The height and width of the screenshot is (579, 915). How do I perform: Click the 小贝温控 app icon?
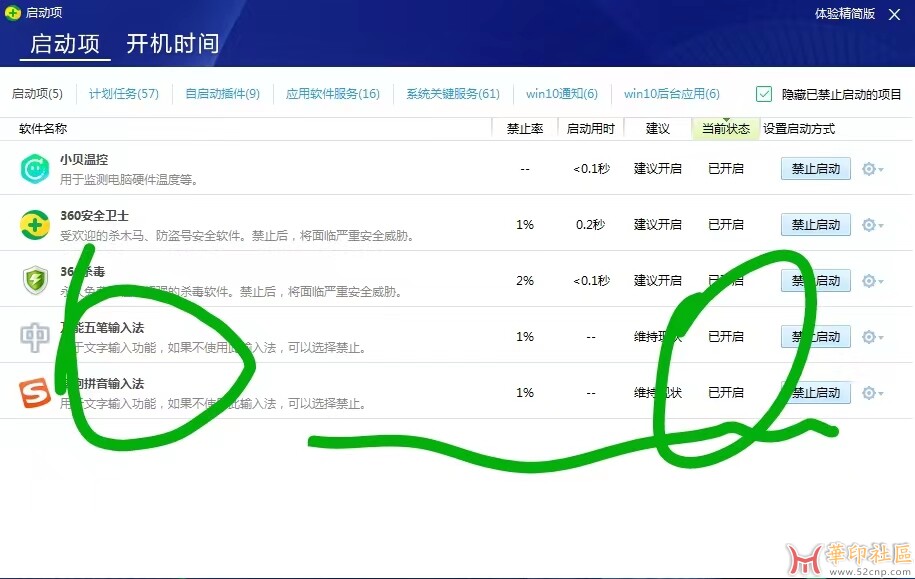pos(35,169)
